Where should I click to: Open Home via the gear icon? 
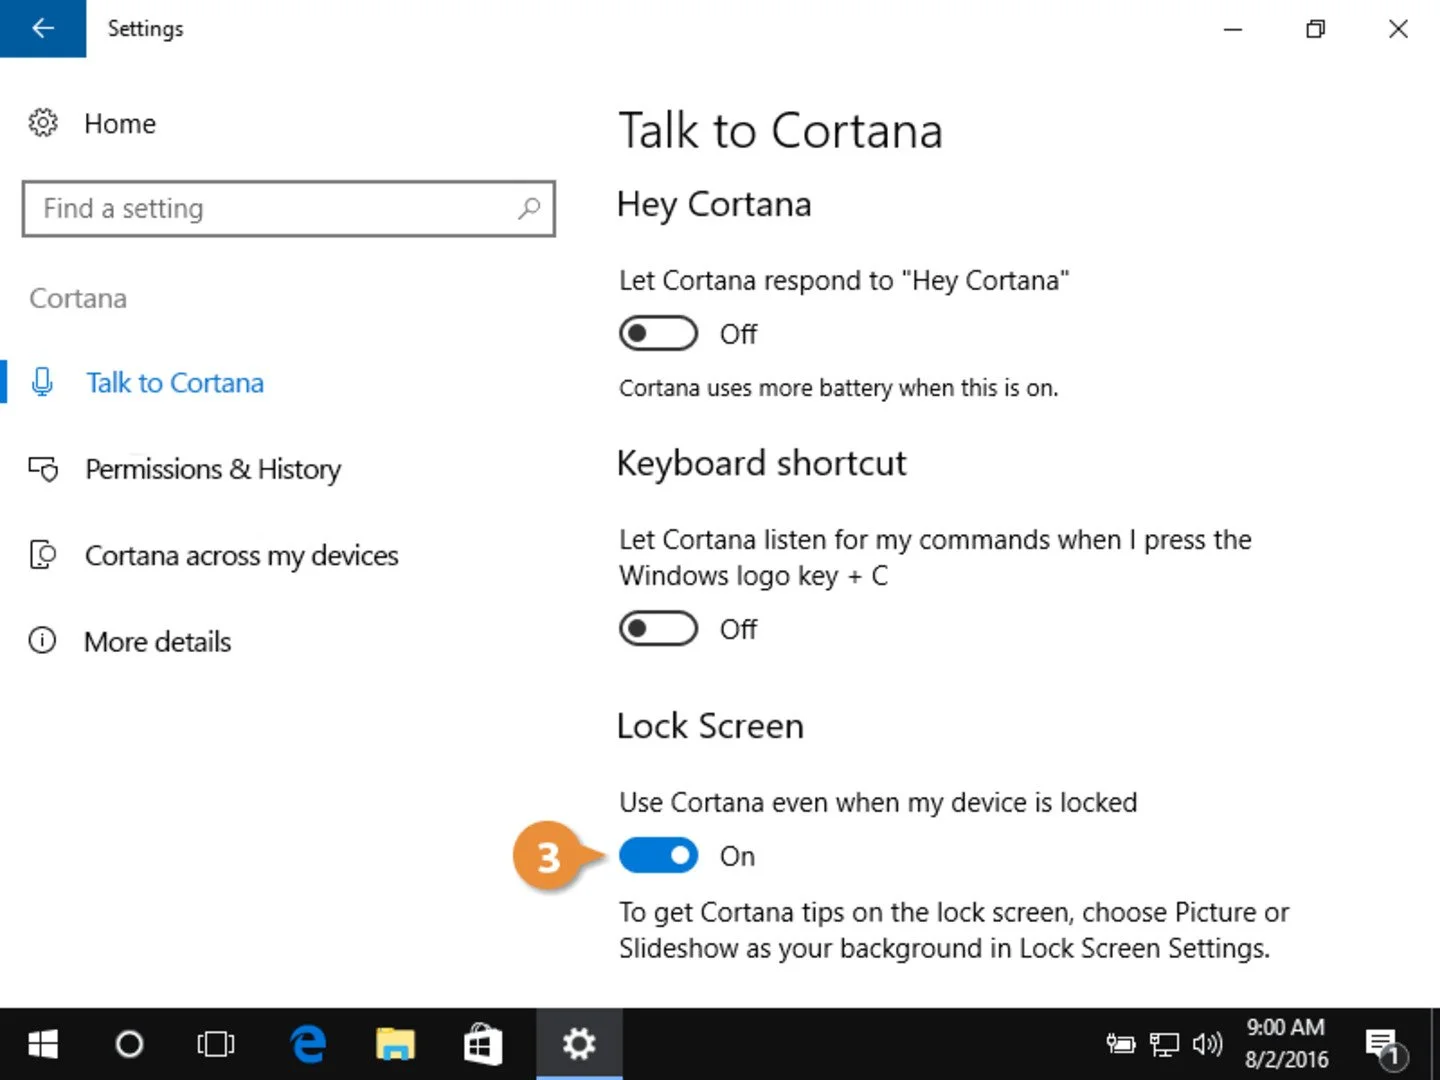pyautogui.click(x=43, y=123)
